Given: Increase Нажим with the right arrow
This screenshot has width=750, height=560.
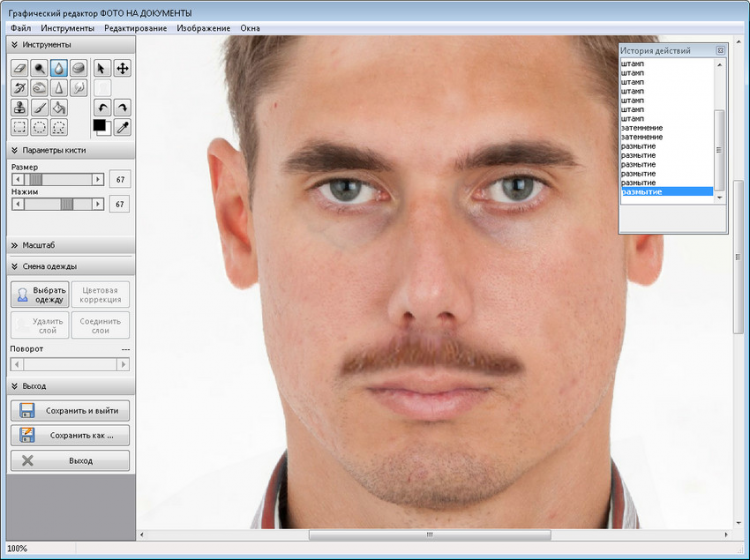Looking at the screenshot, I should click(98, 204).
